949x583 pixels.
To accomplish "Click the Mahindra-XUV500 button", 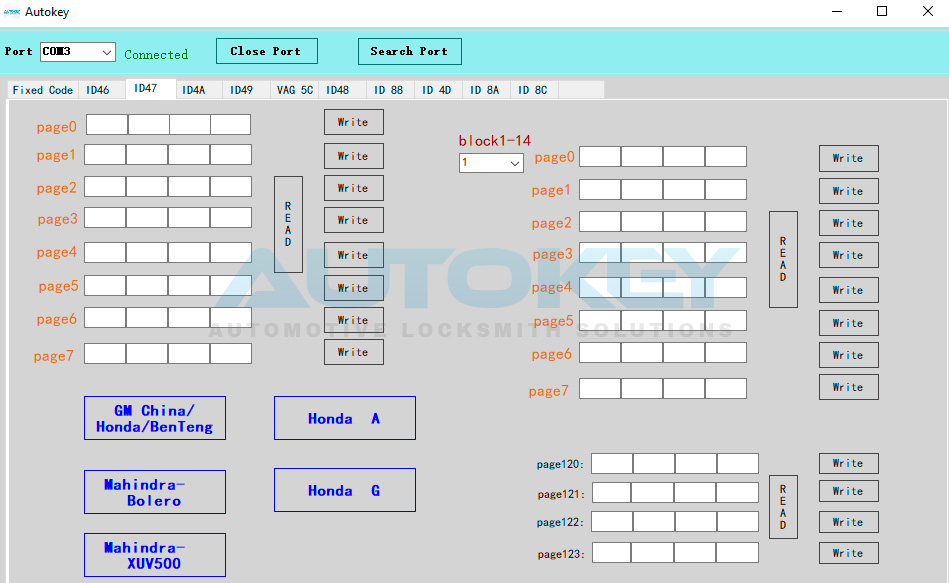I will pyautogui.click(x=155, y=555).
